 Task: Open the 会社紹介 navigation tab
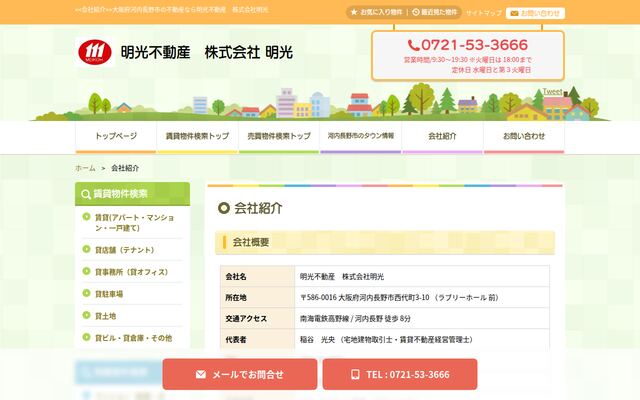(x=442, y=137)
